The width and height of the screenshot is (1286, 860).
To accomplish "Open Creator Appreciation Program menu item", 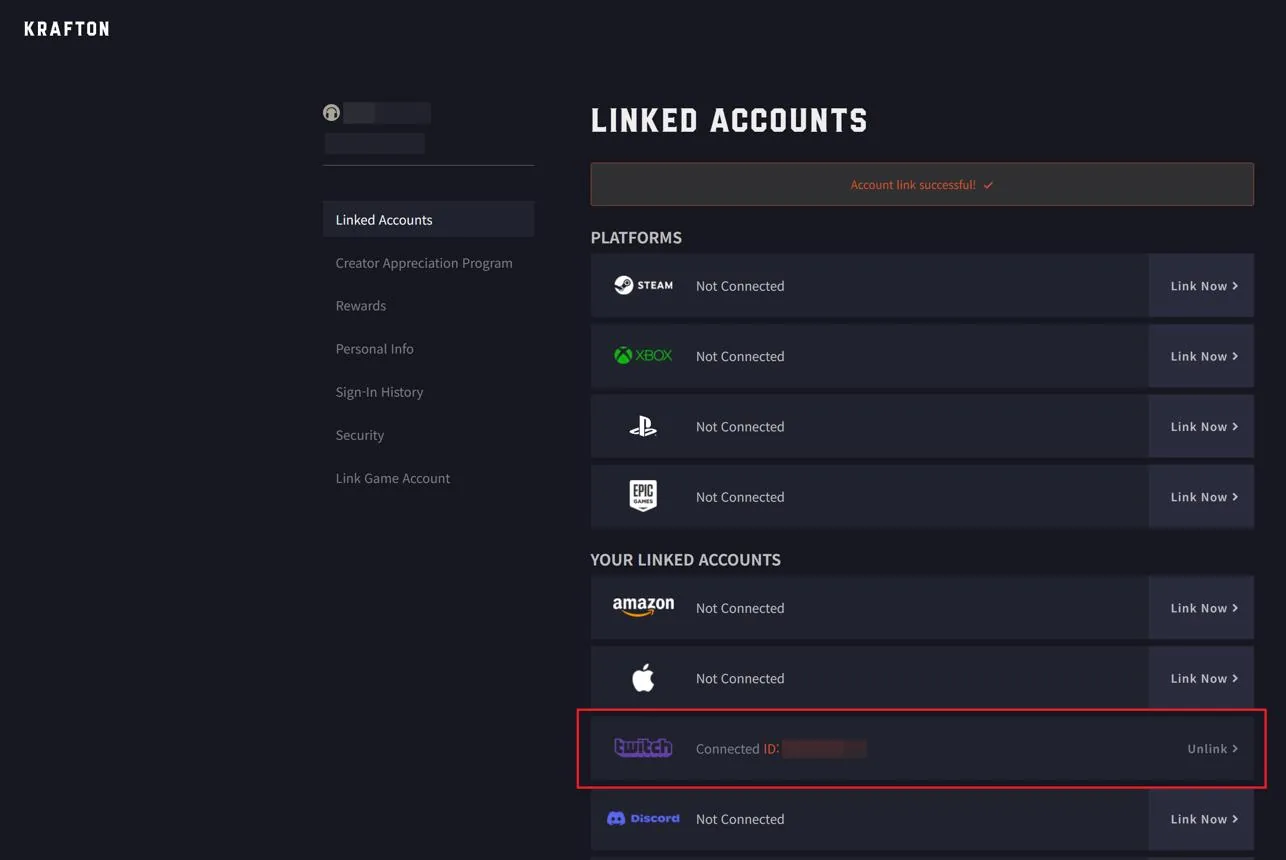I will point(424,263).
